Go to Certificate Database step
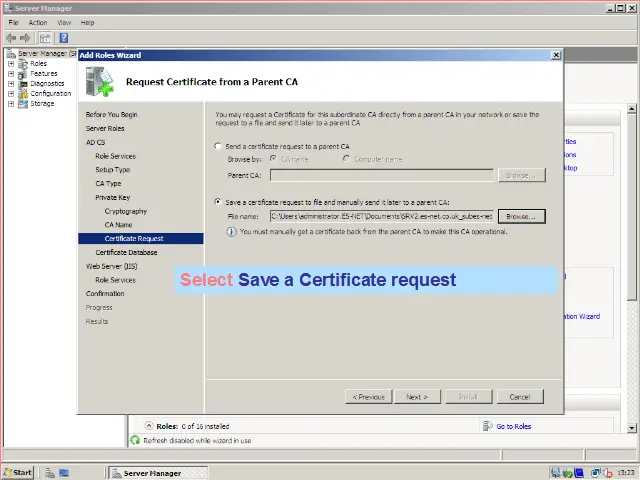Screen dimensions: 640x480 click(127, 252)
